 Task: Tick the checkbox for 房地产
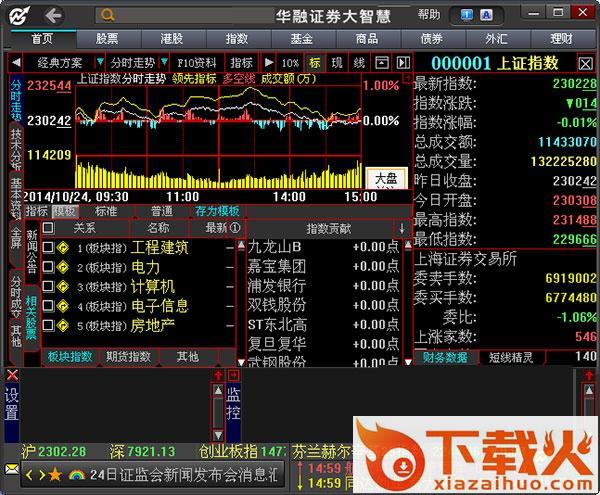click(x=48, y=326)
